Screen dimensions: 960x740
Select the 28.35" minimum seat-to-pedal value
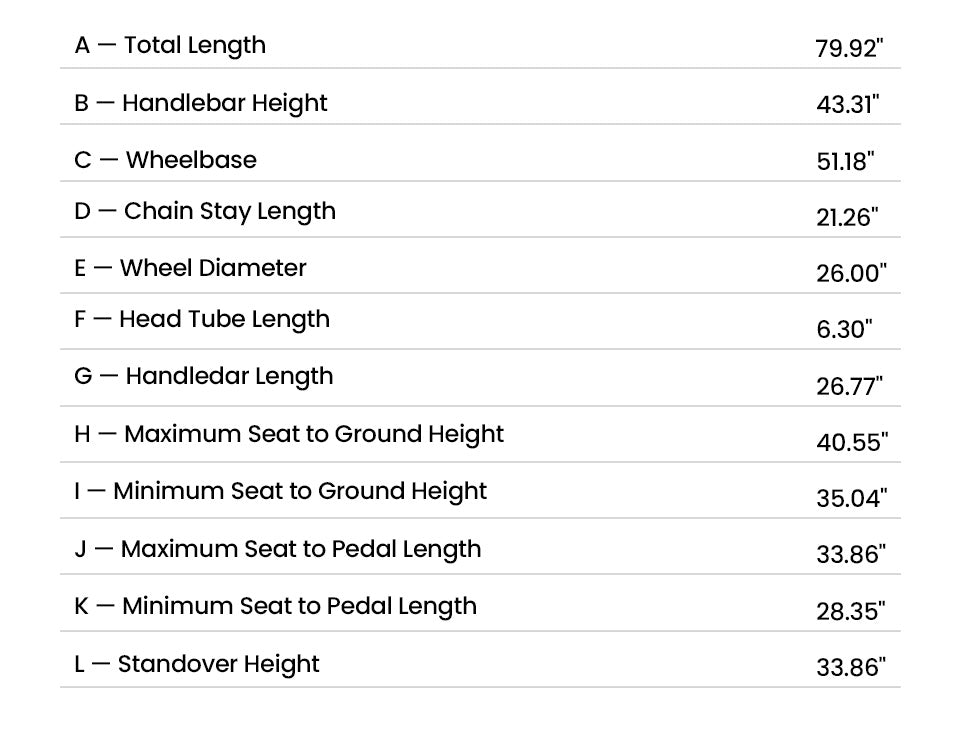click(850, 611)
